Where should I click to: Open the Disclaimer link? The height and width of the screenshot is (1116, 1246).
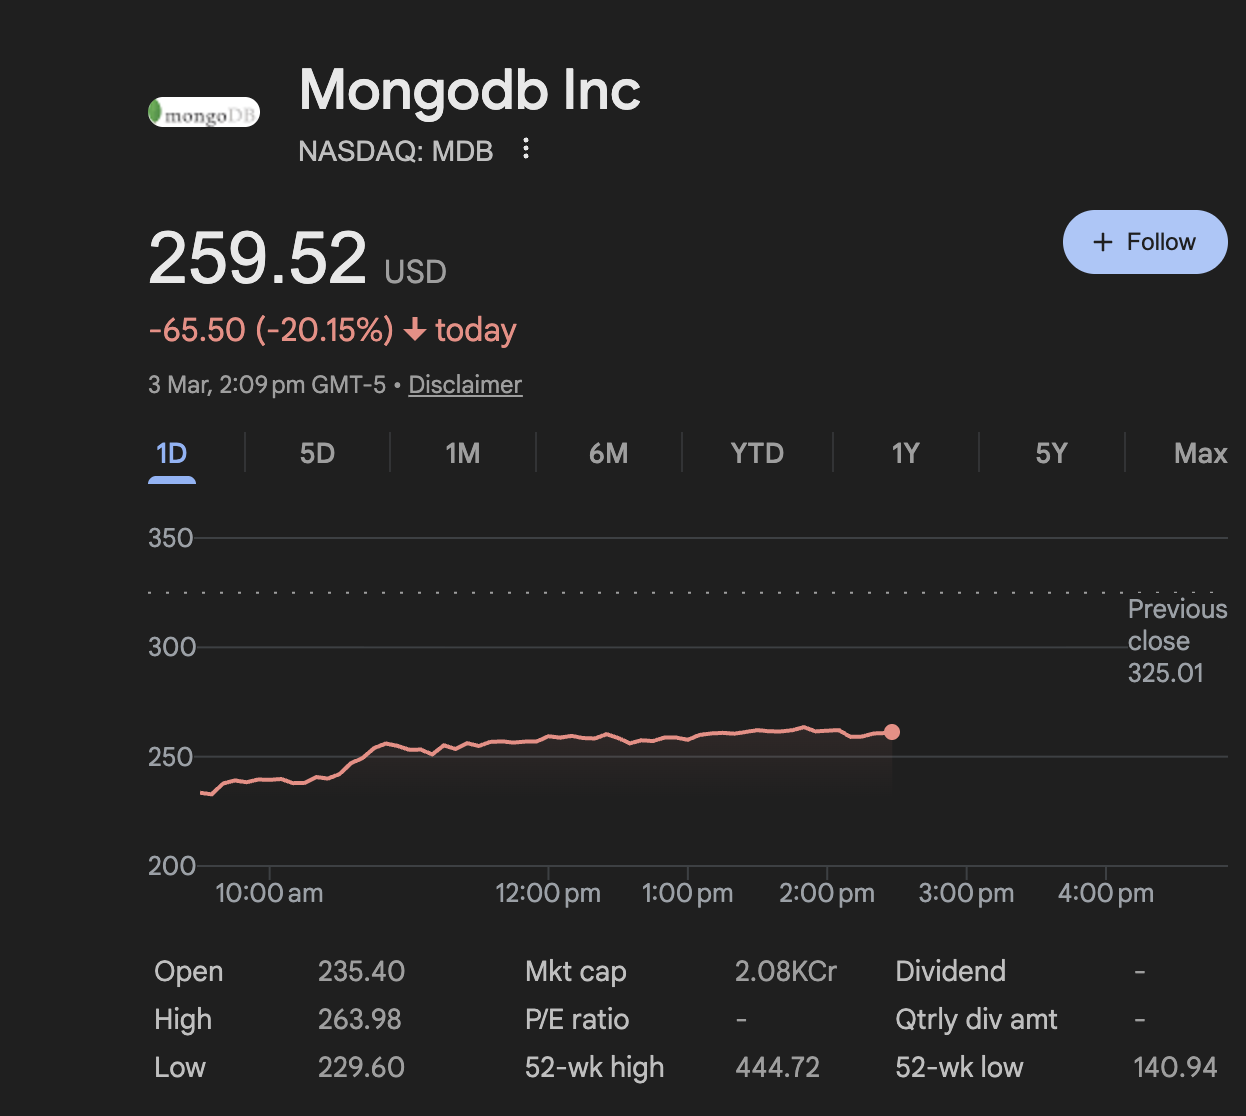coord(464,384)
